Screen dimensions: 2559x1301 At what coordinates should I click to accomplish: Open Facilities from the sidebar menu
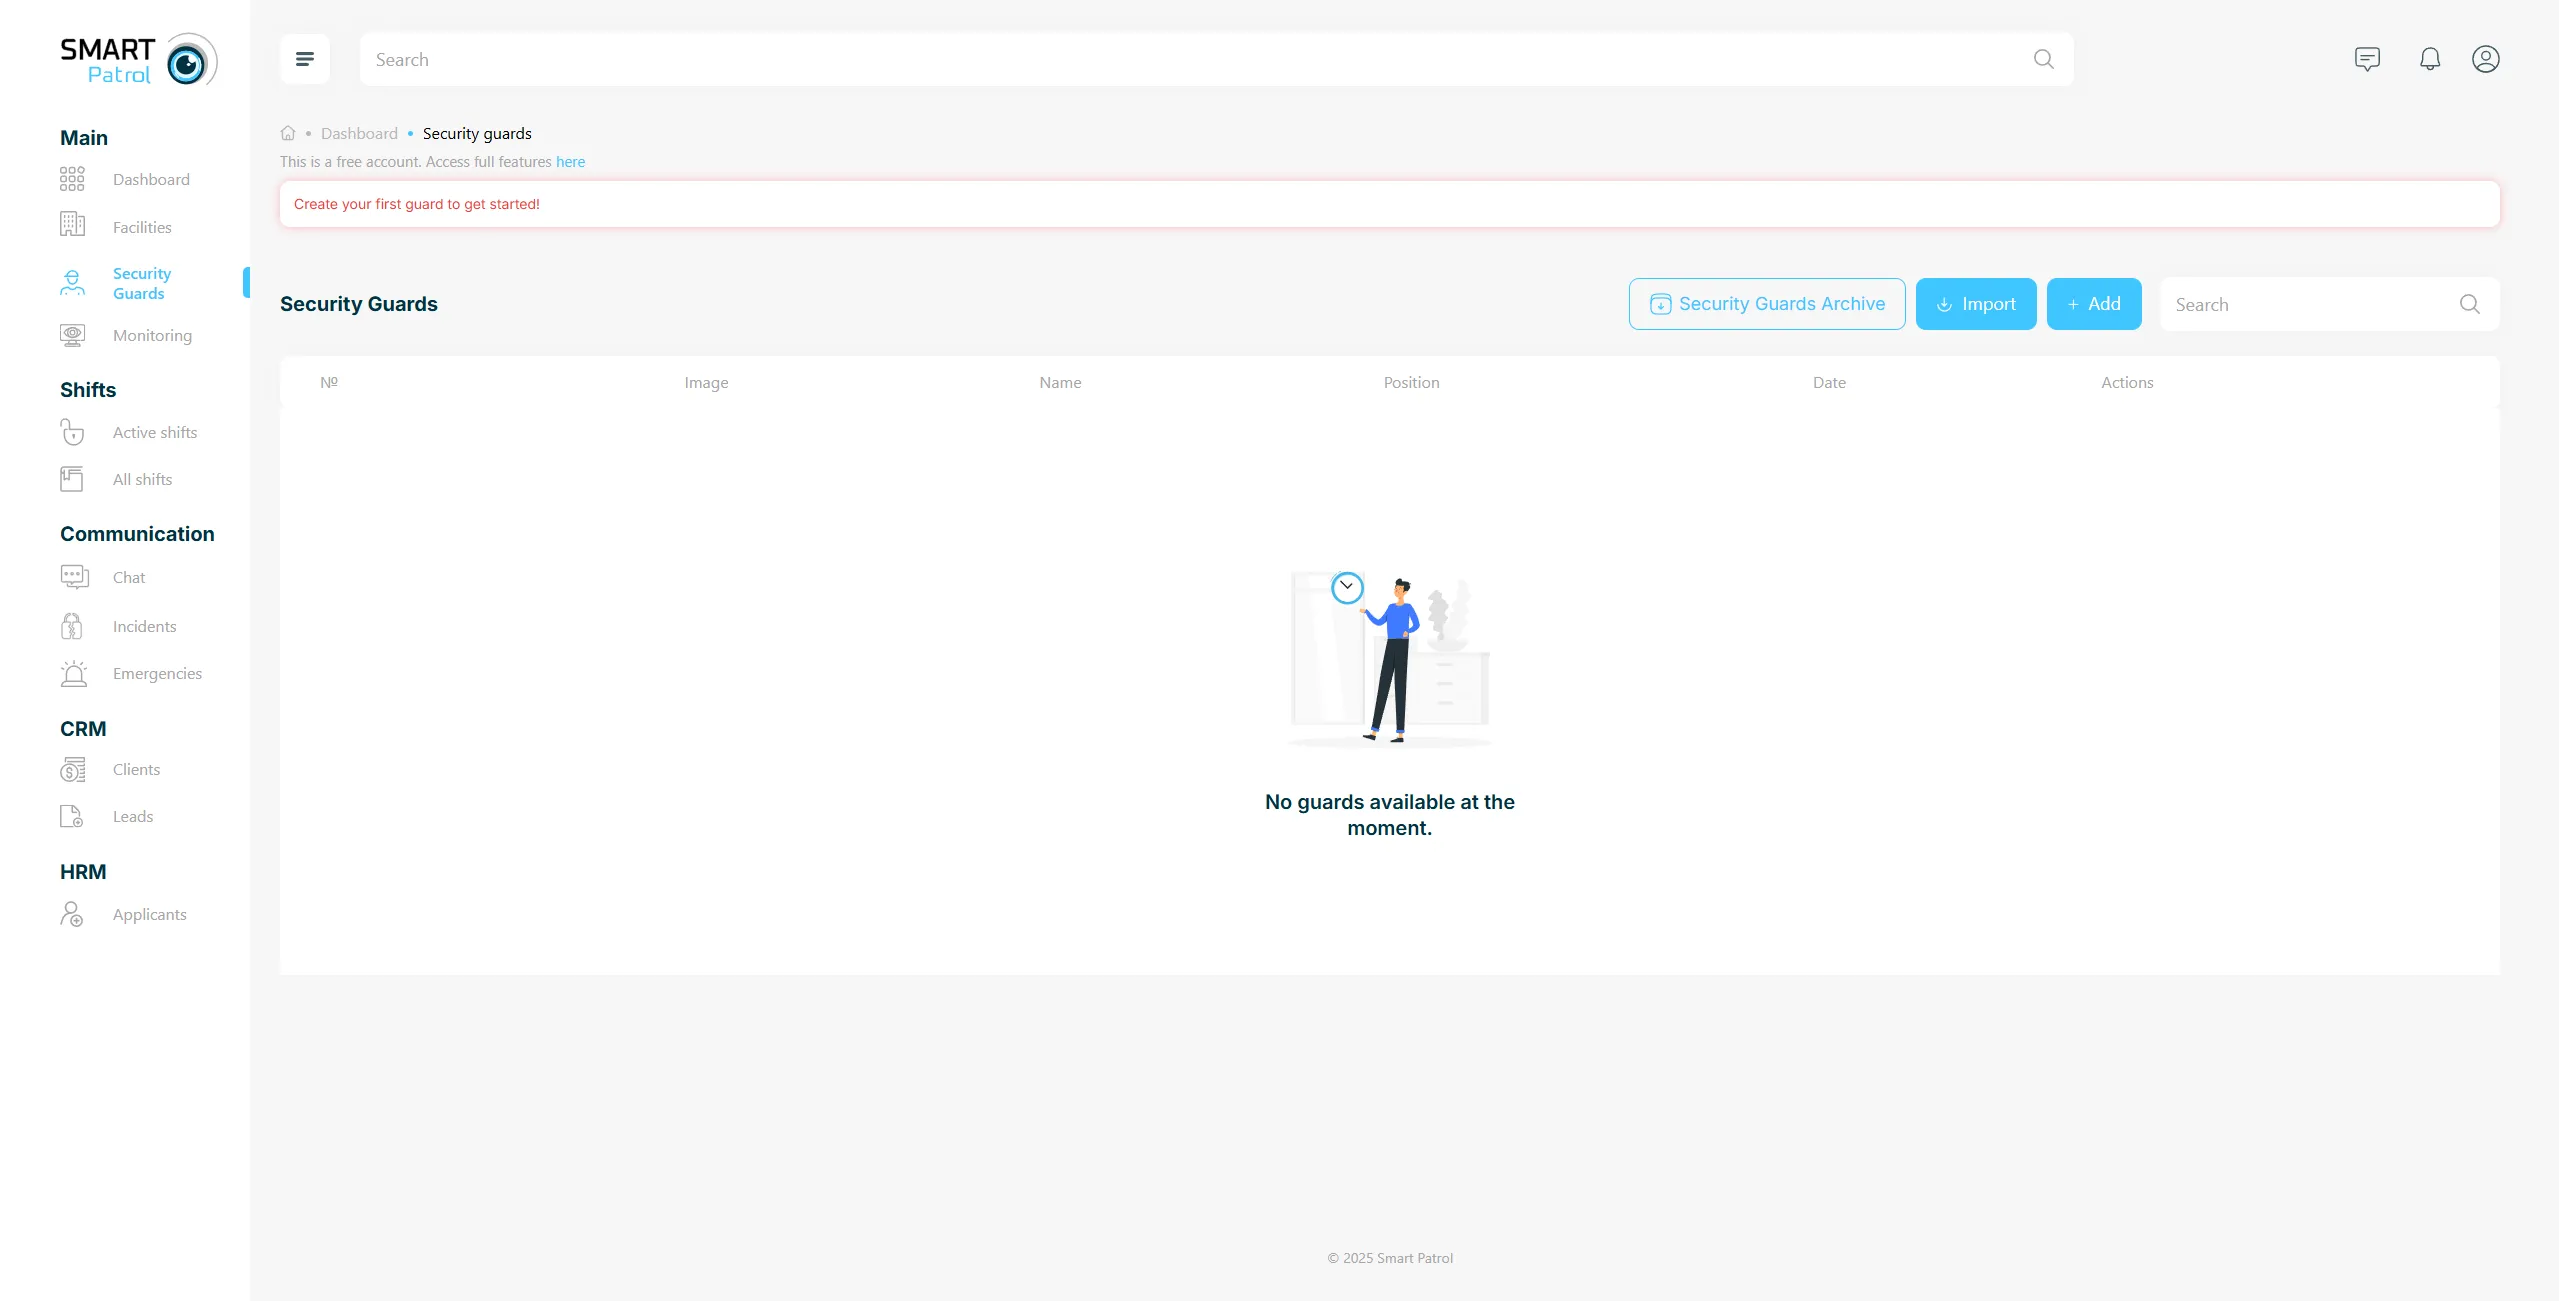[x=142, y=227]
